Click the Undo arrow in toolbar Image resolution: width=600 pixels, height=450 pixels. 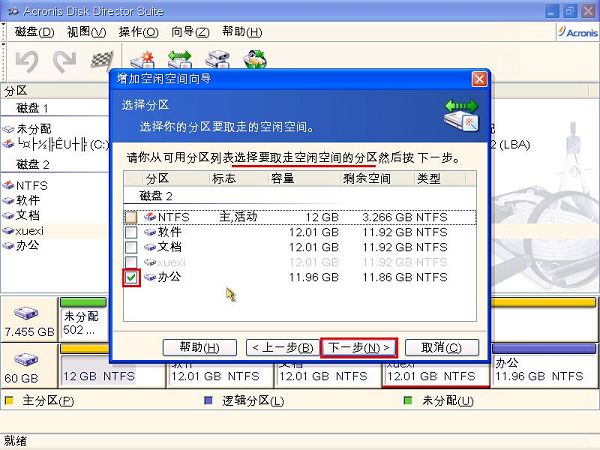(27, 61)
